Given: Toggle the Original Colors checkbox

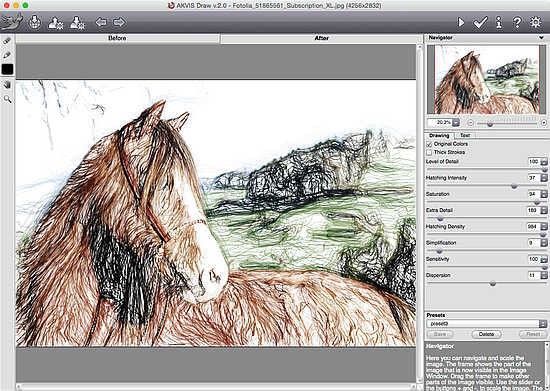Looking at the screenshot, I should point(429,144).
